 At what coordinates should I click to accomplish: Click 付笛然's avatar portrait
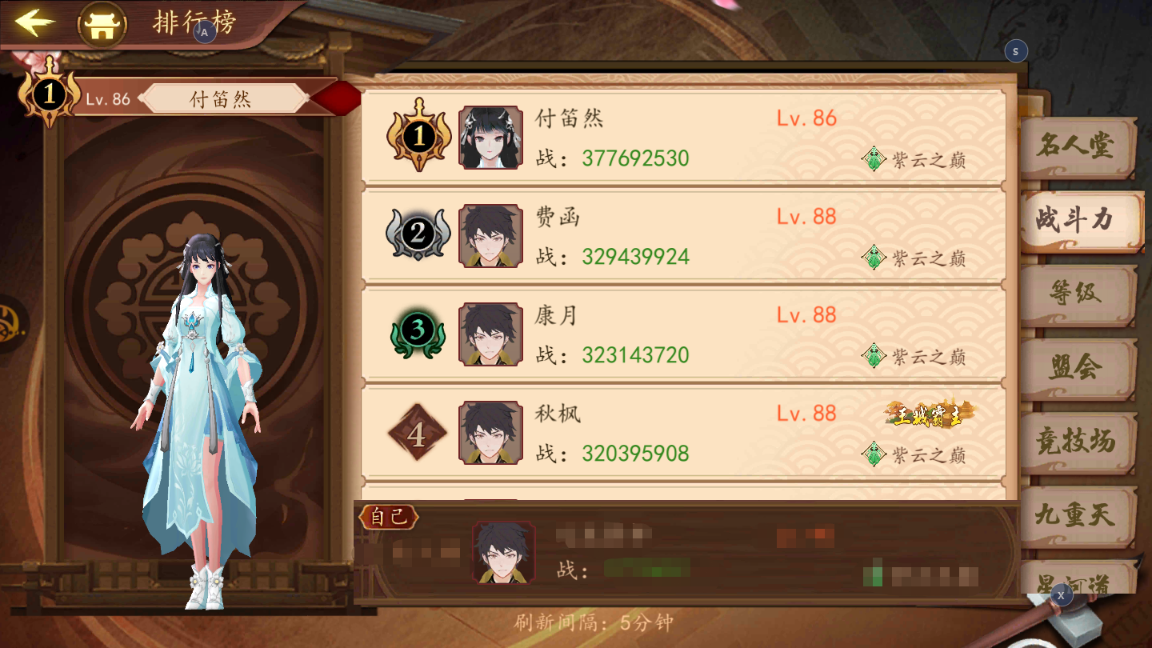tap(490, 137)
